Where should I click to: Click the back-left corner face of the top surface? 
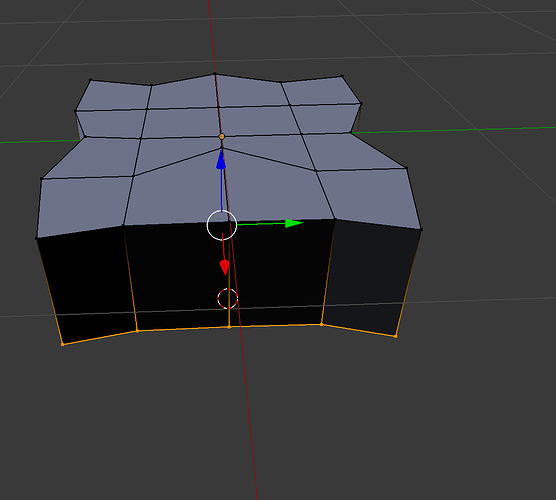(x=113, y=96)
